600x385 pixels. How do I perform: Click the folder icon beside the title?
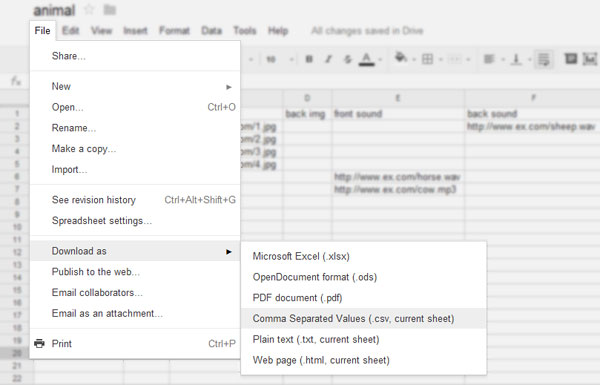click(109, 9)
